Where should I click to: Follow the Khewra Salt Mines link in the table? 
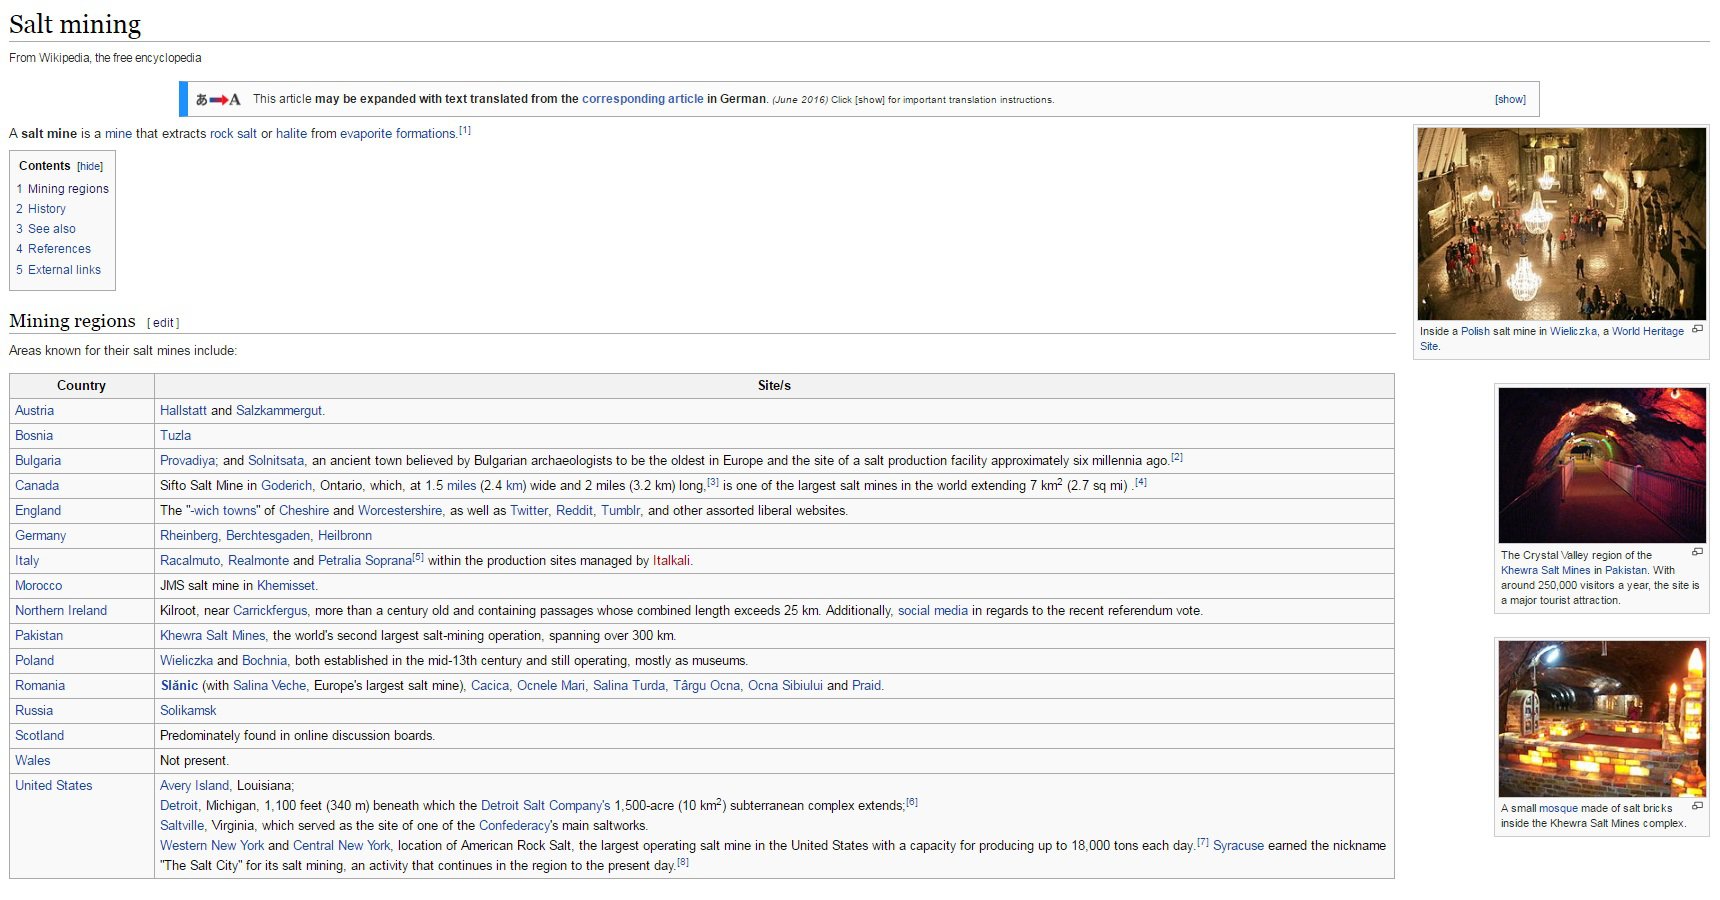click(x=213, y=636)
